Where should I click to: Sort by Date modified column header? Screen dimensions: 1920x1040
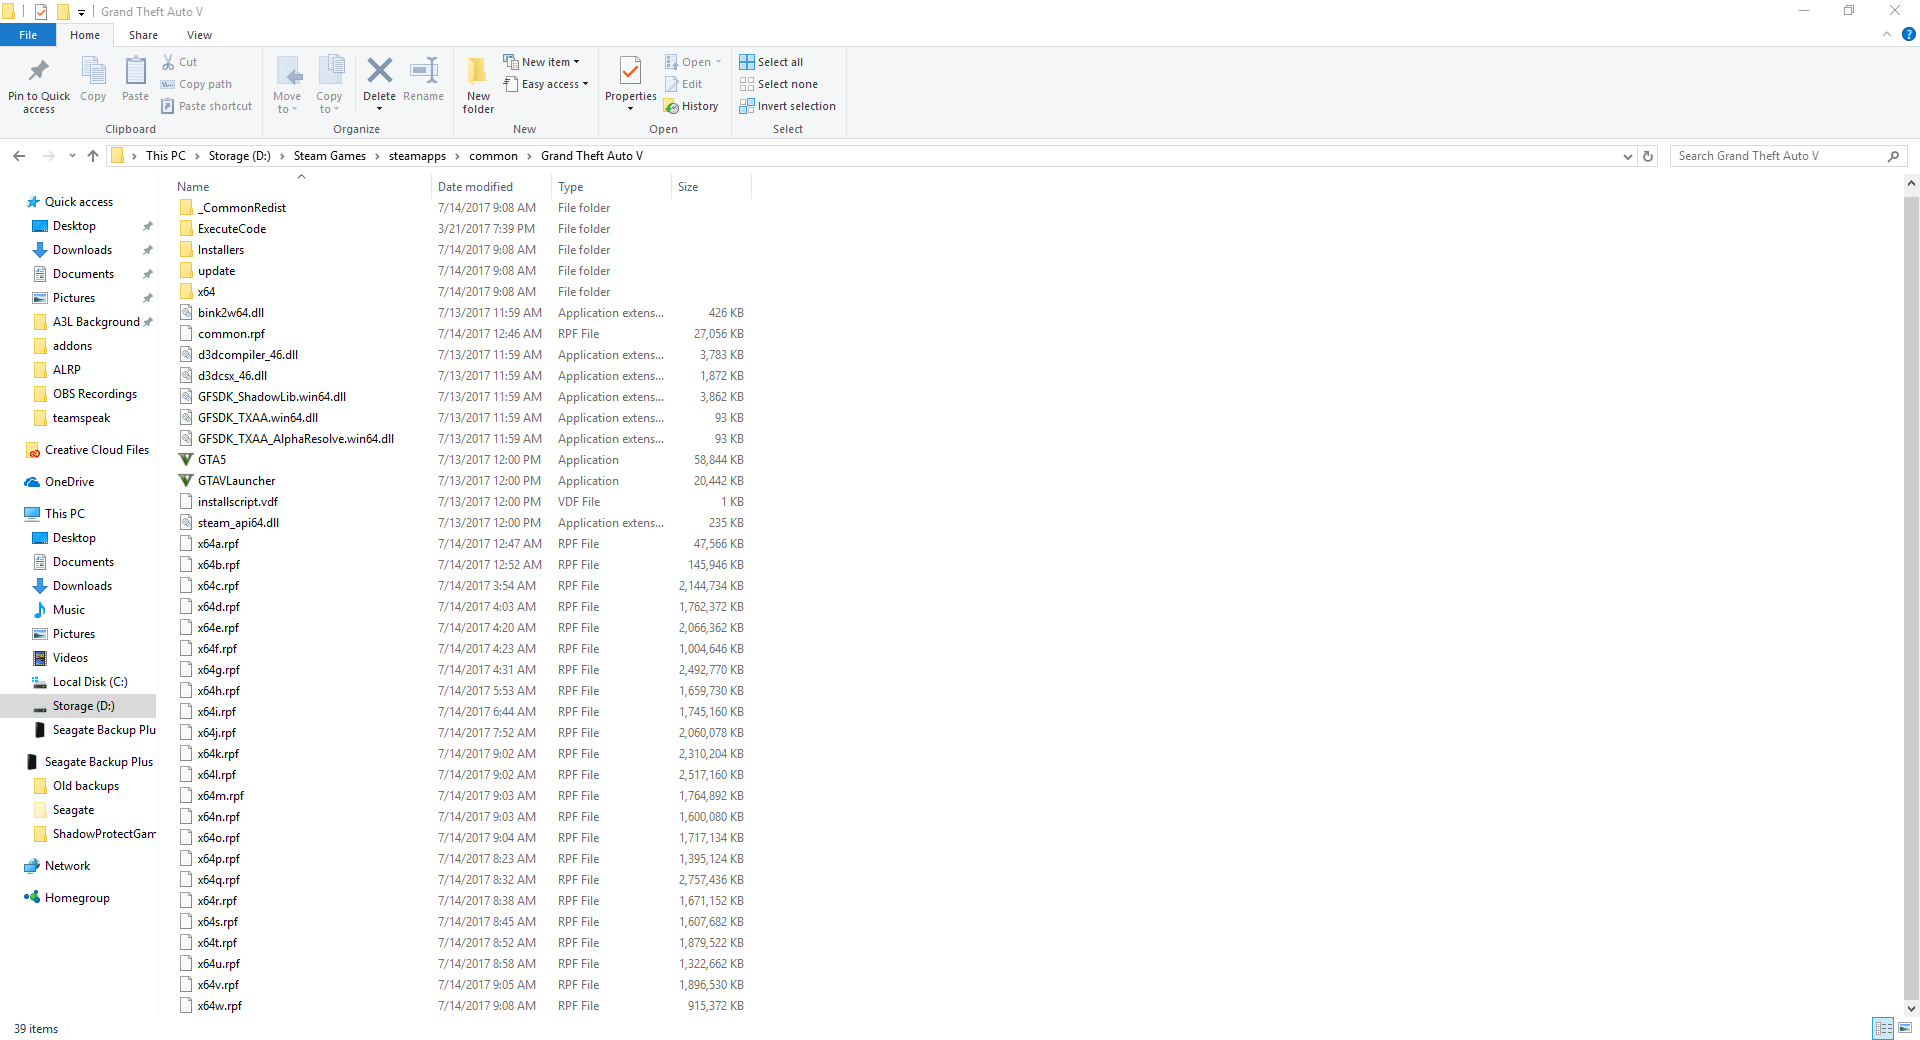tap(490, 187)
